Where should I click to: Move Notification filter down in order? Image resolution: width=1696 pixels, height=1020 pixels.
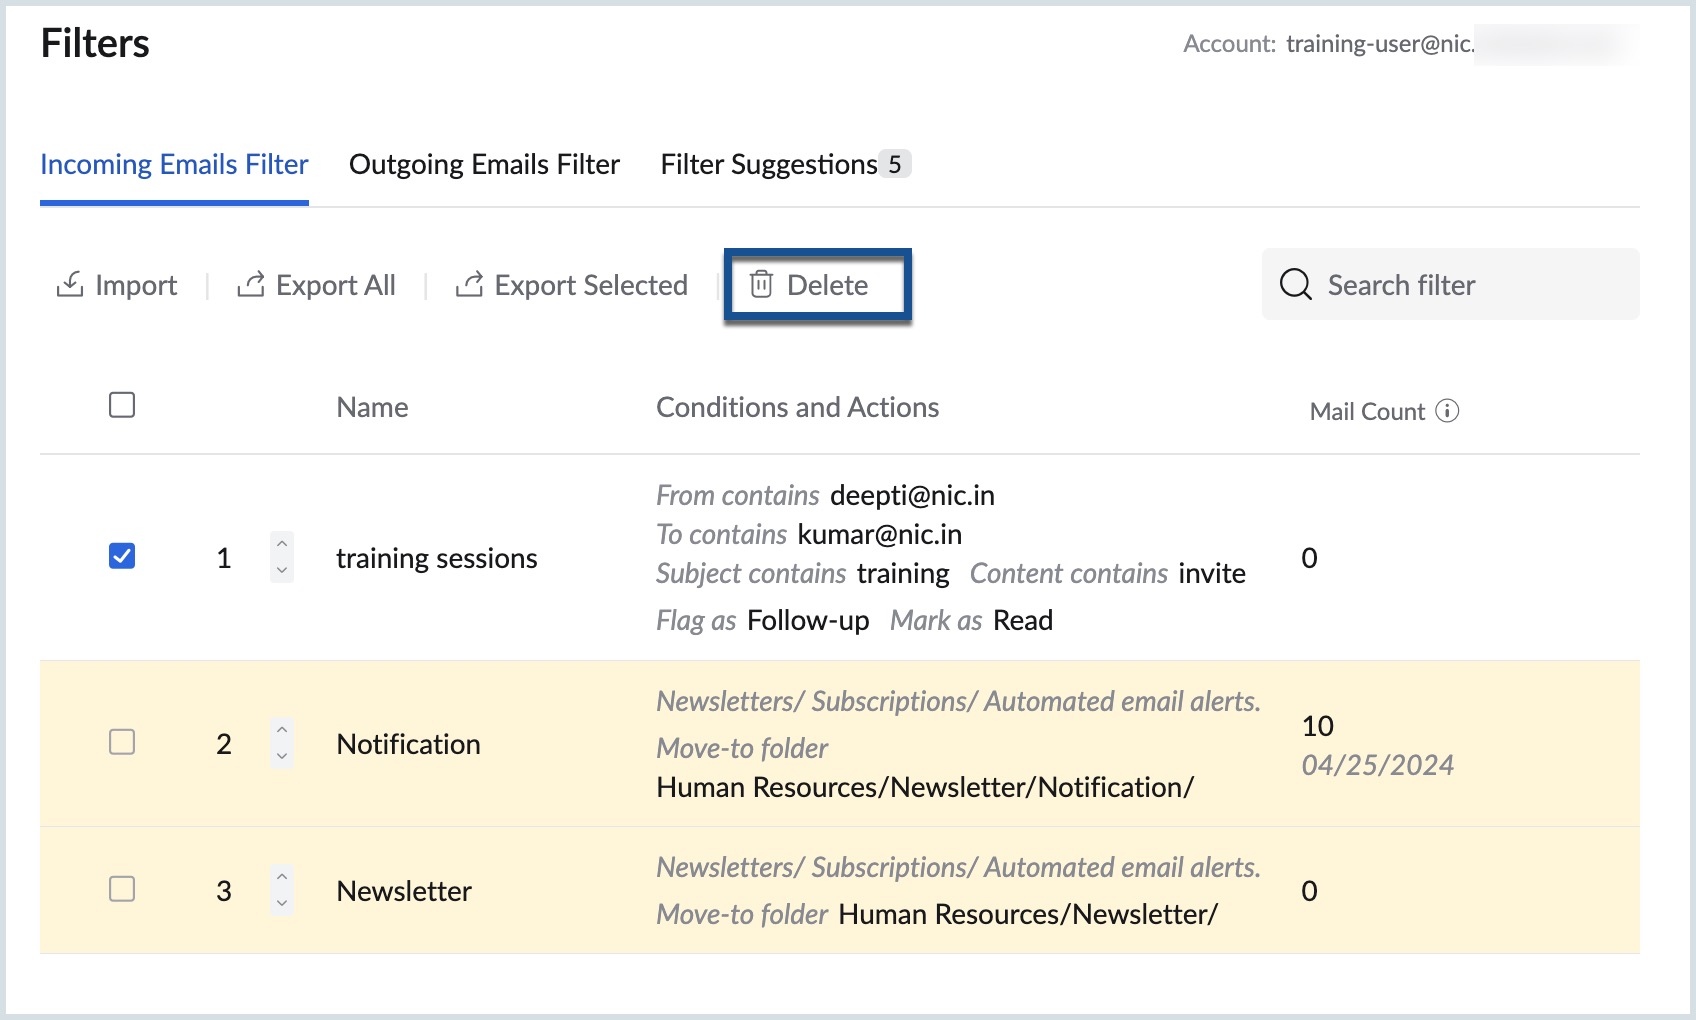tap(282, 757)
